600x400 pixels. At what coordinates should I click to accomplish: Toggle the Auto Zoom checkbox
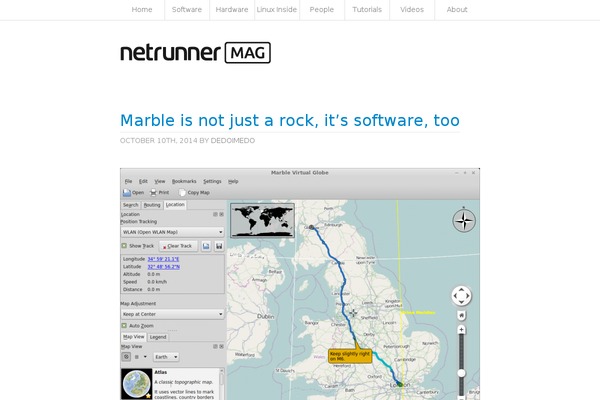coord(124,326)
